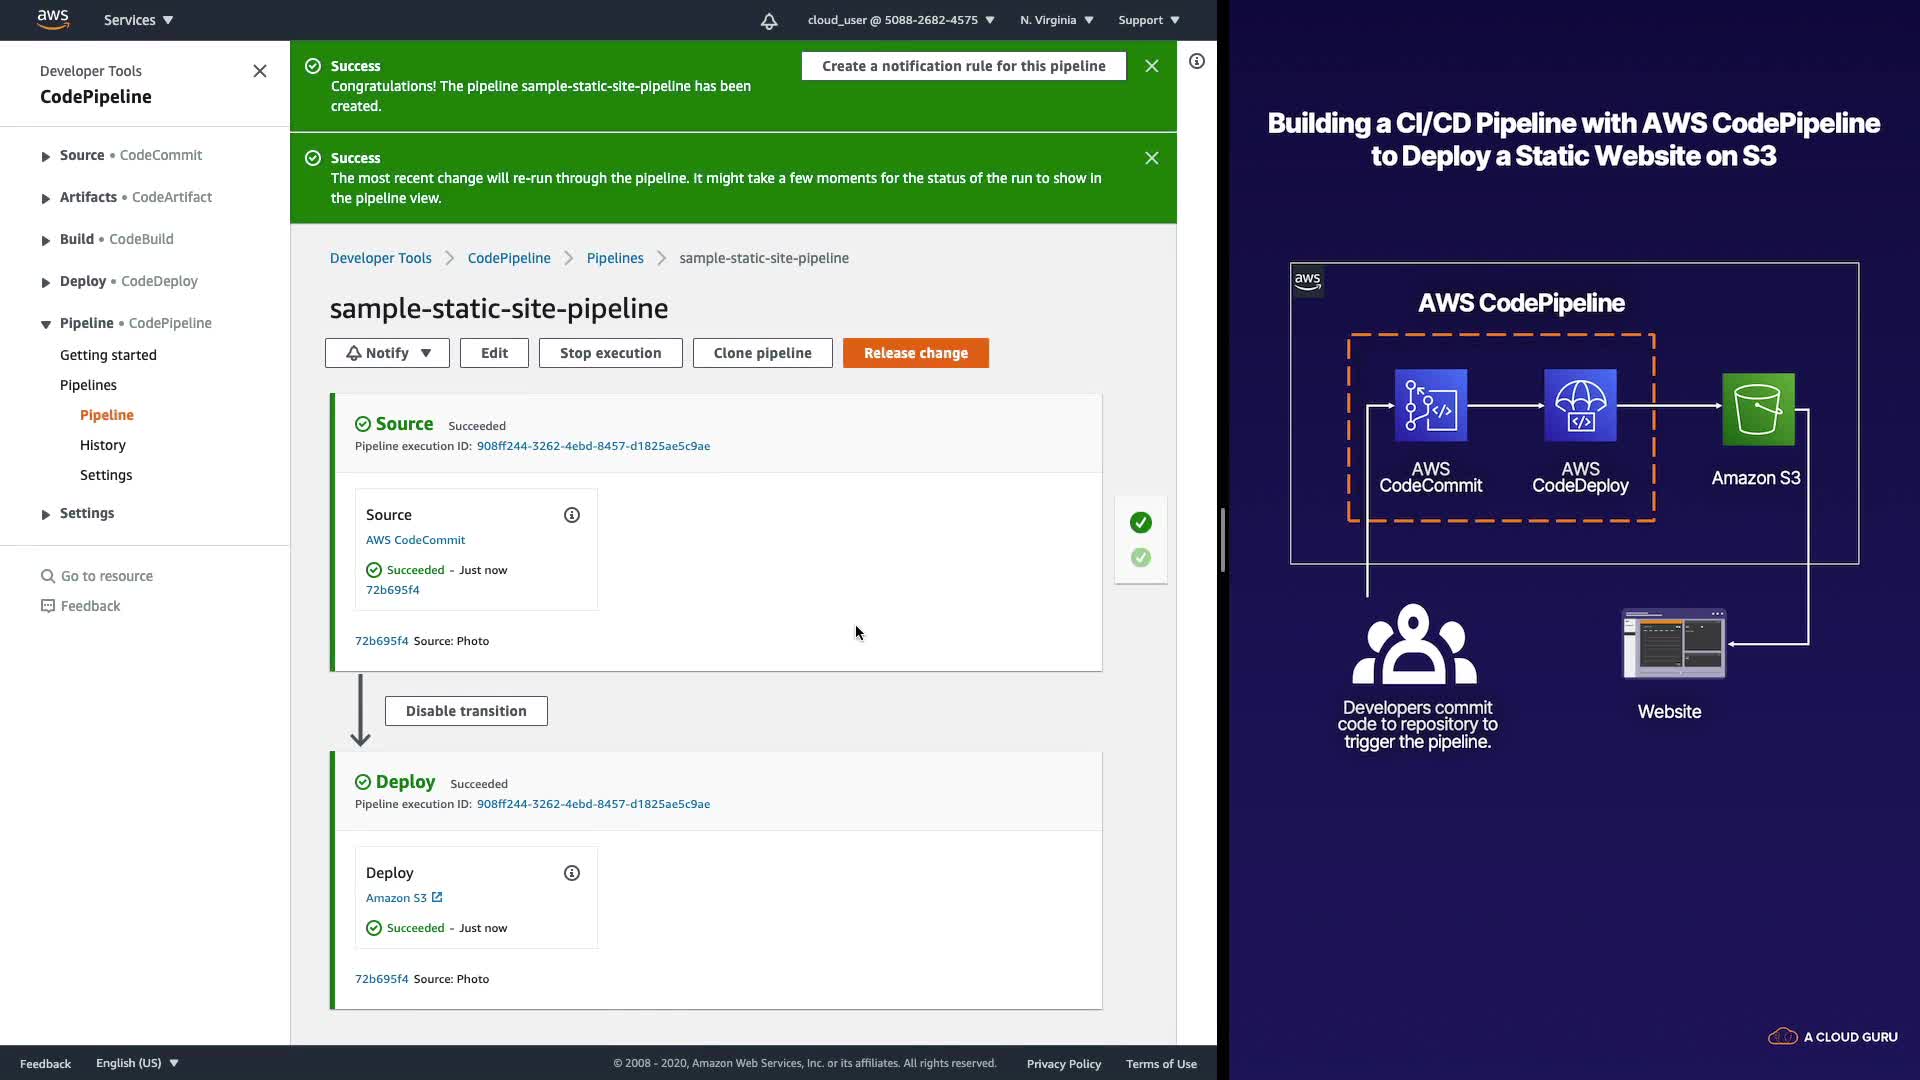Image resolution: width=1920 pixels, height=1080 pixels.
Task: Collapse Pipeline CodePipeline navigation section
Action: pos(46,324)
